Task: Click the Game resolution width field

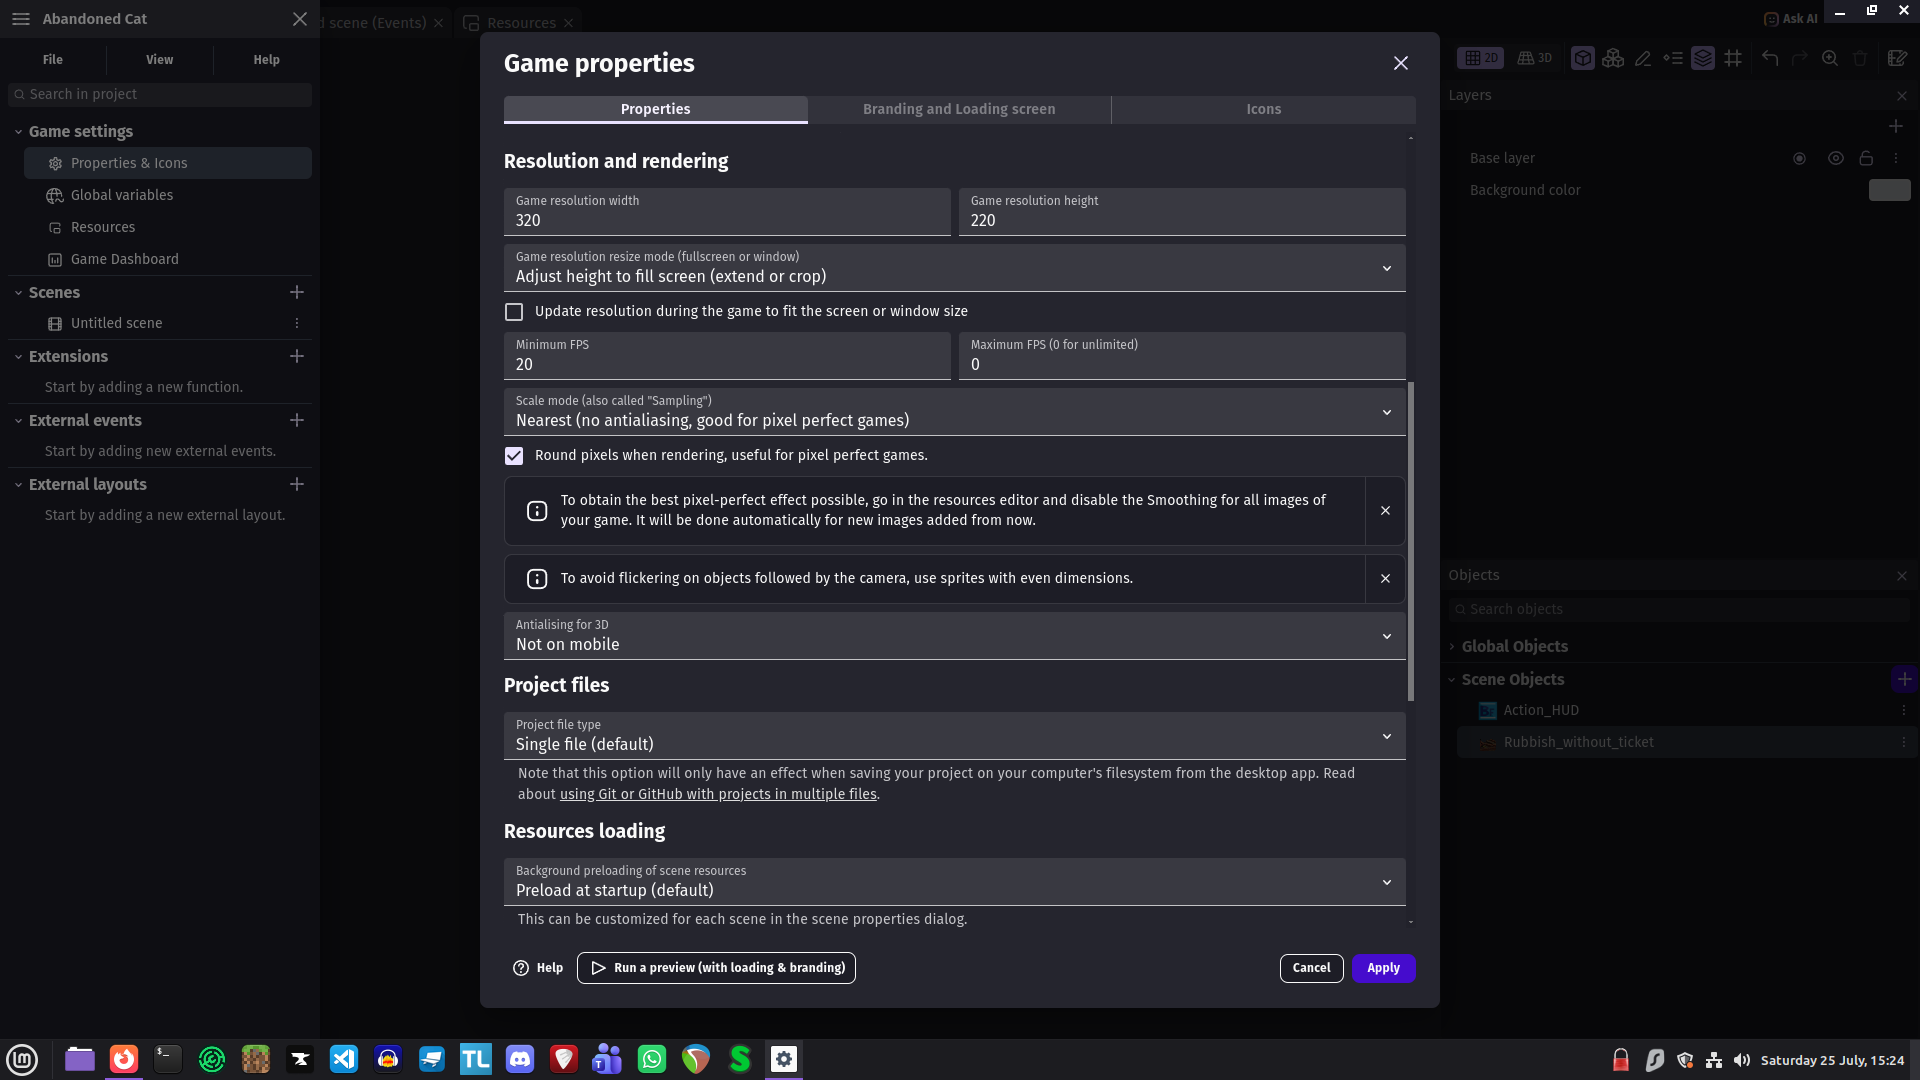Action: pos(727,212)
